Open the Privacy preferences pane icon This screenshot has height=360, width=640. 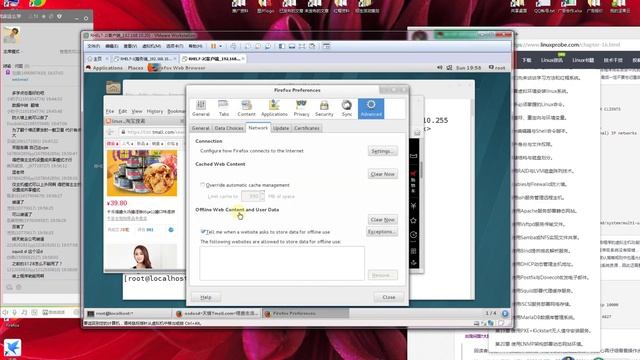coord(301,109)
